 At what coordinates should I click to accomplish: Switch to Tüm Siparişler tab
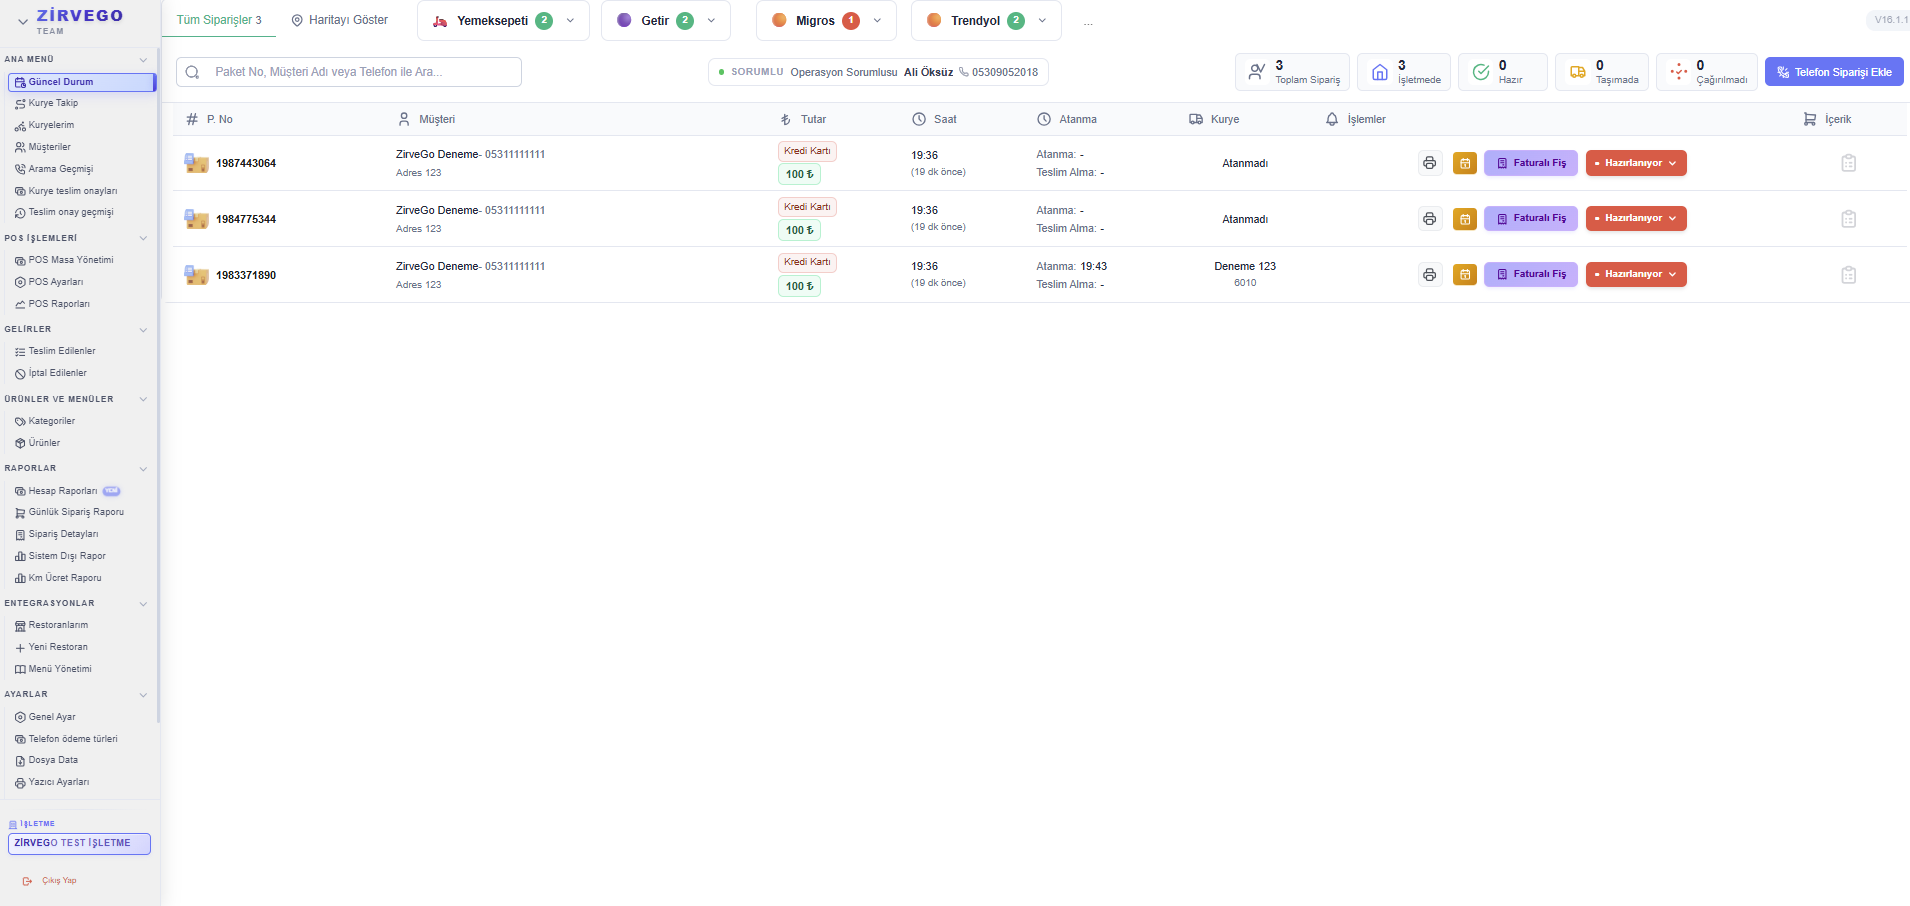[x=219, y=20]
